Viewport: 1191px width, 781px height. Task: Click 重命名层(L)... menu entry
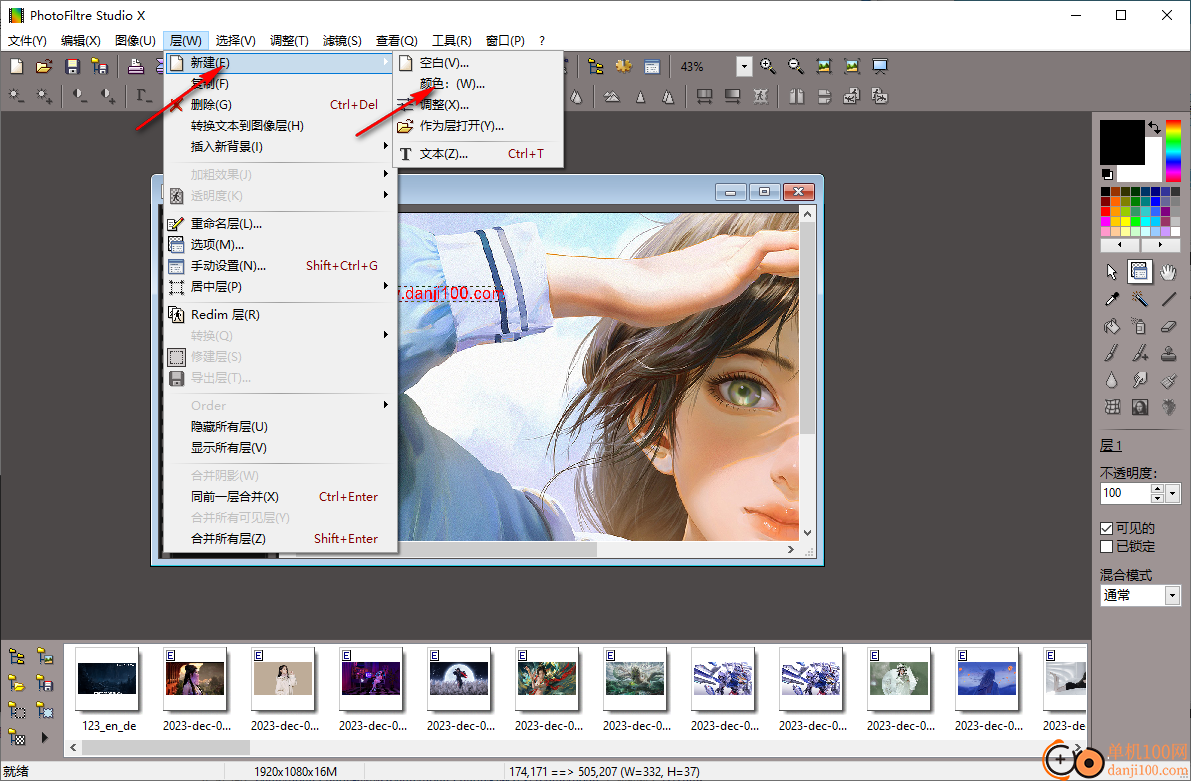(x=280, y=223)
